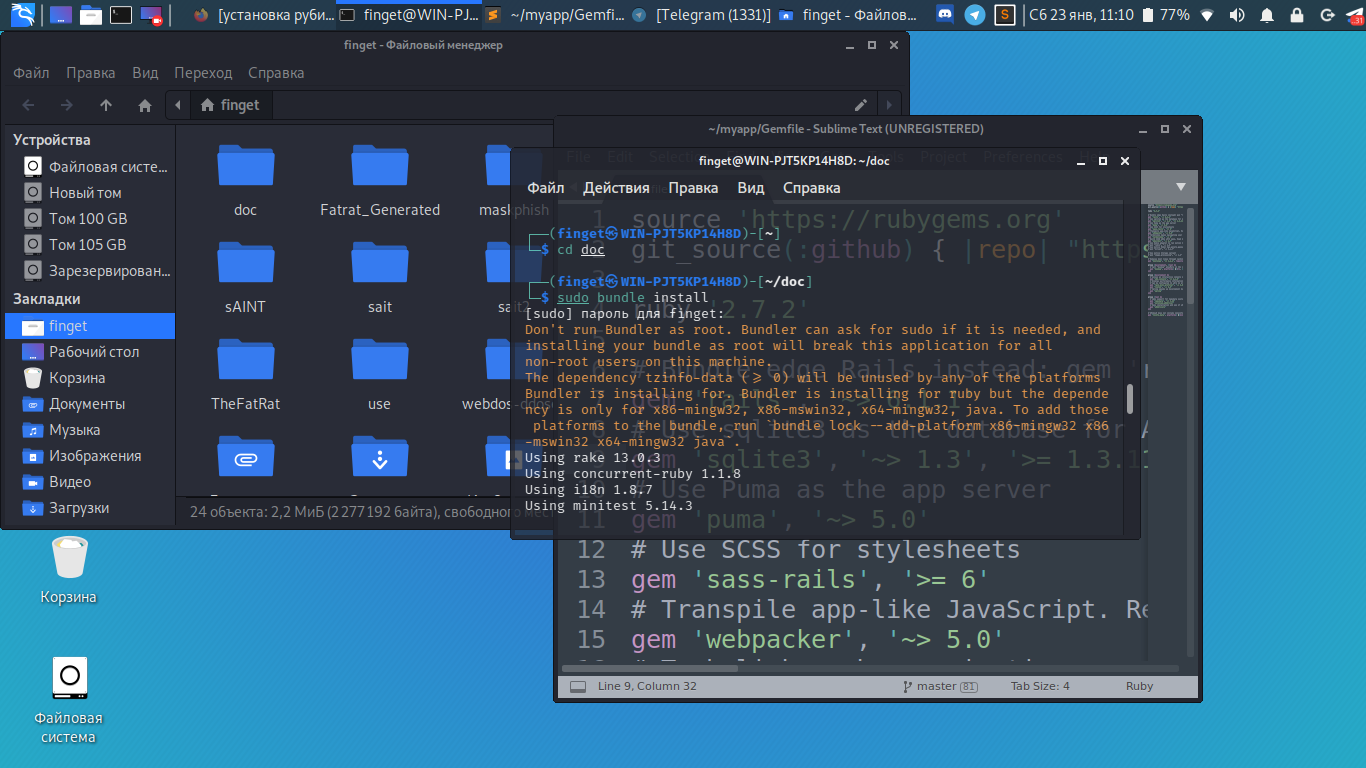Select the finget bookmark in sidebar
The image size is (1366, 768).
tap(88, 326)
